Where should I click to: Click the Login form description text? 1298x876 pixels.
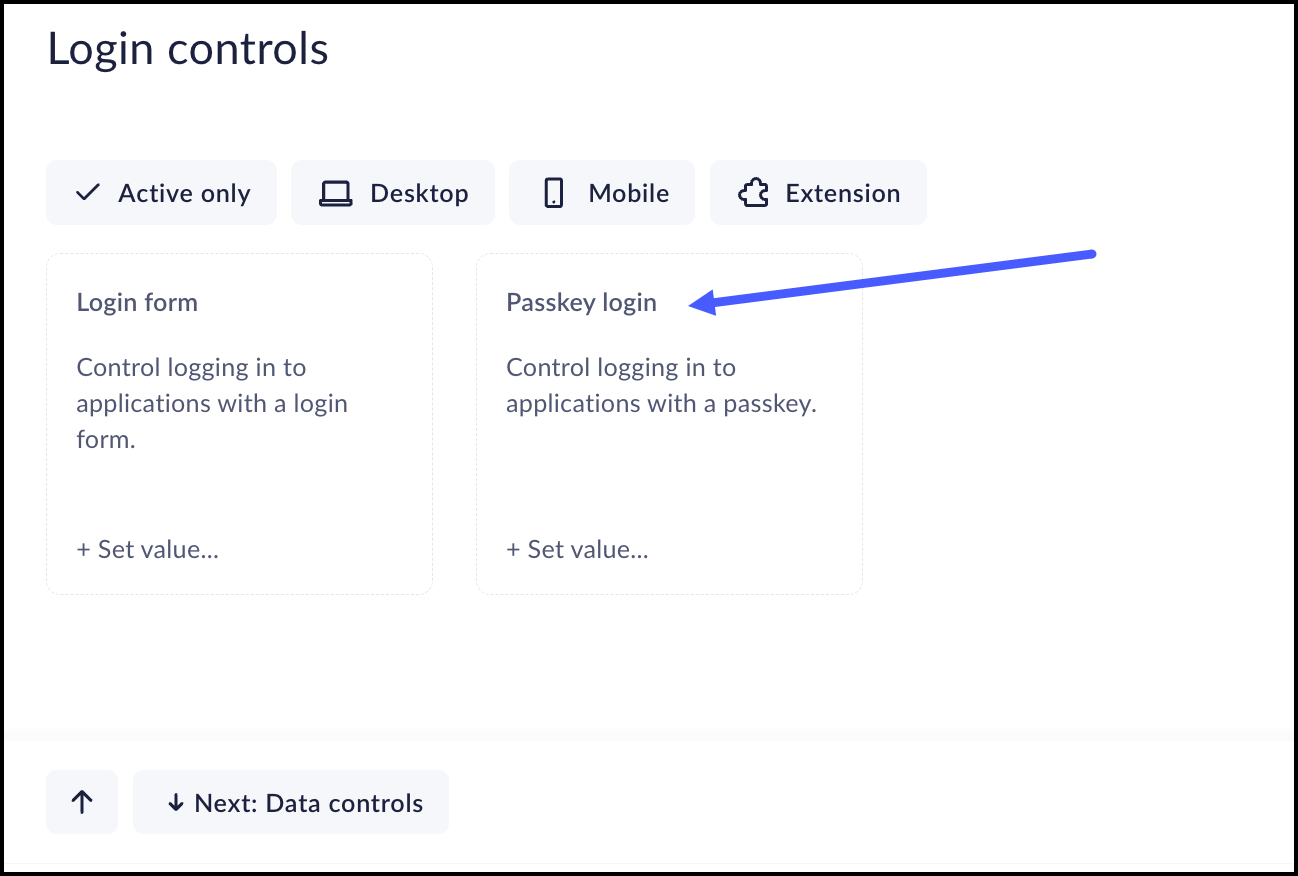pyautogui.click(x=212, y=404)
